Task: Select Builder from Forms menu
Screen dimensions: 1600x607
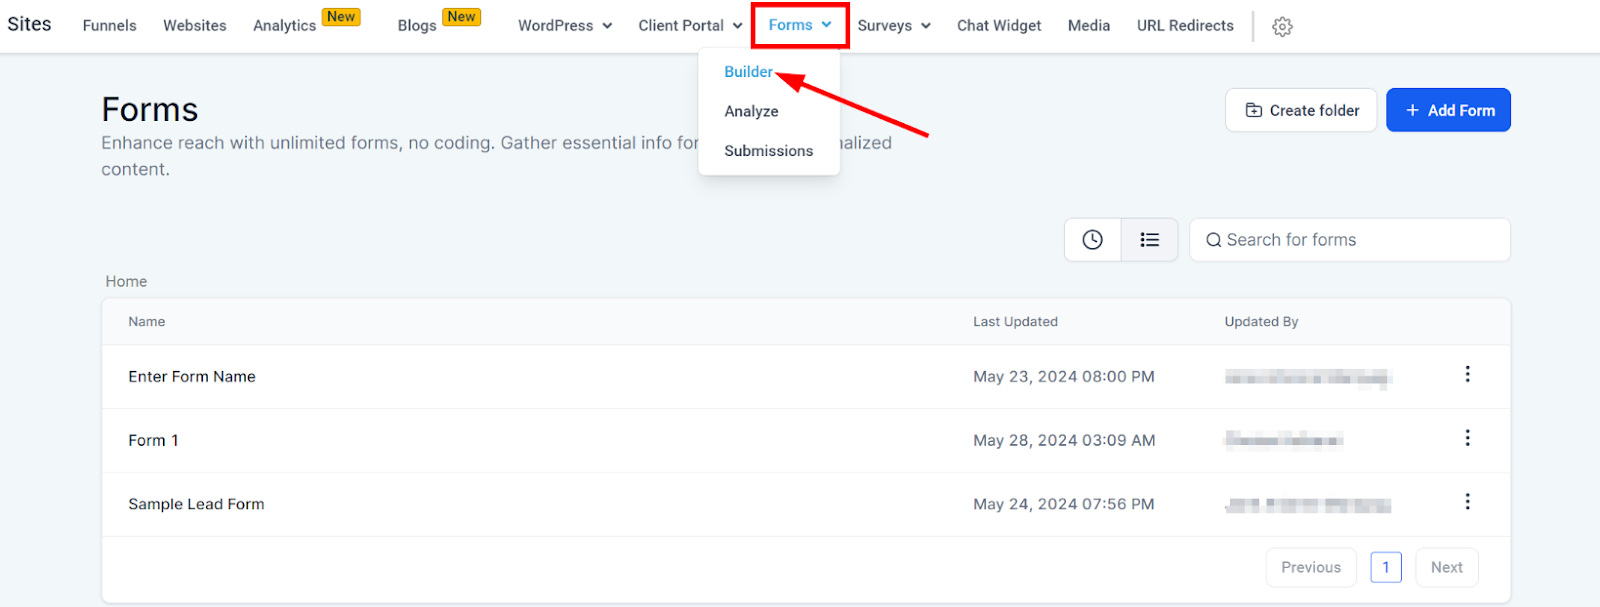Action: 748,72
